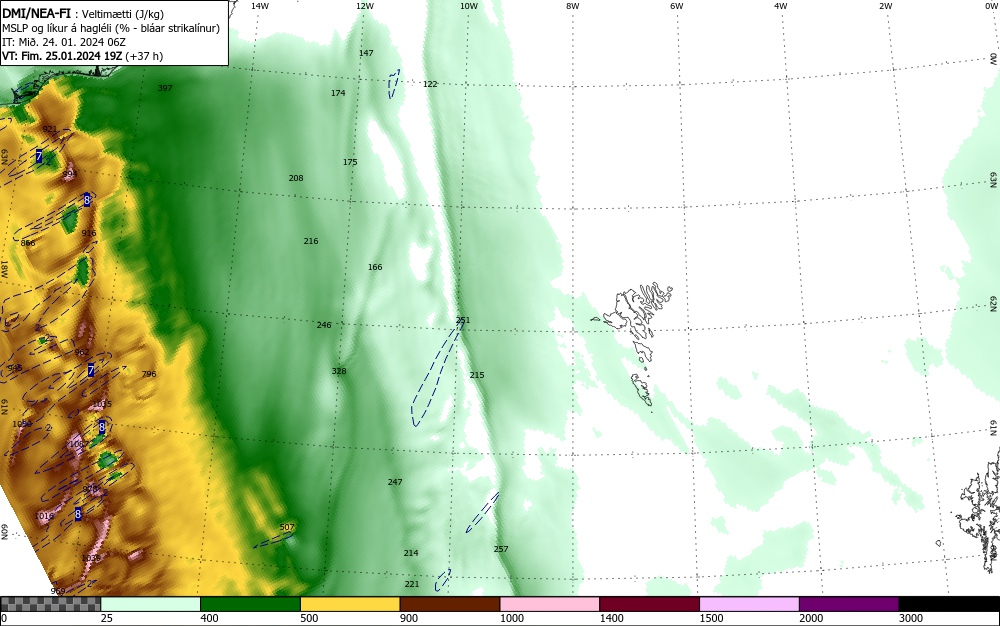Viewport: 1000px width, 626px height.
Task: Click the map value 221
Action: [x=412, y=584]
